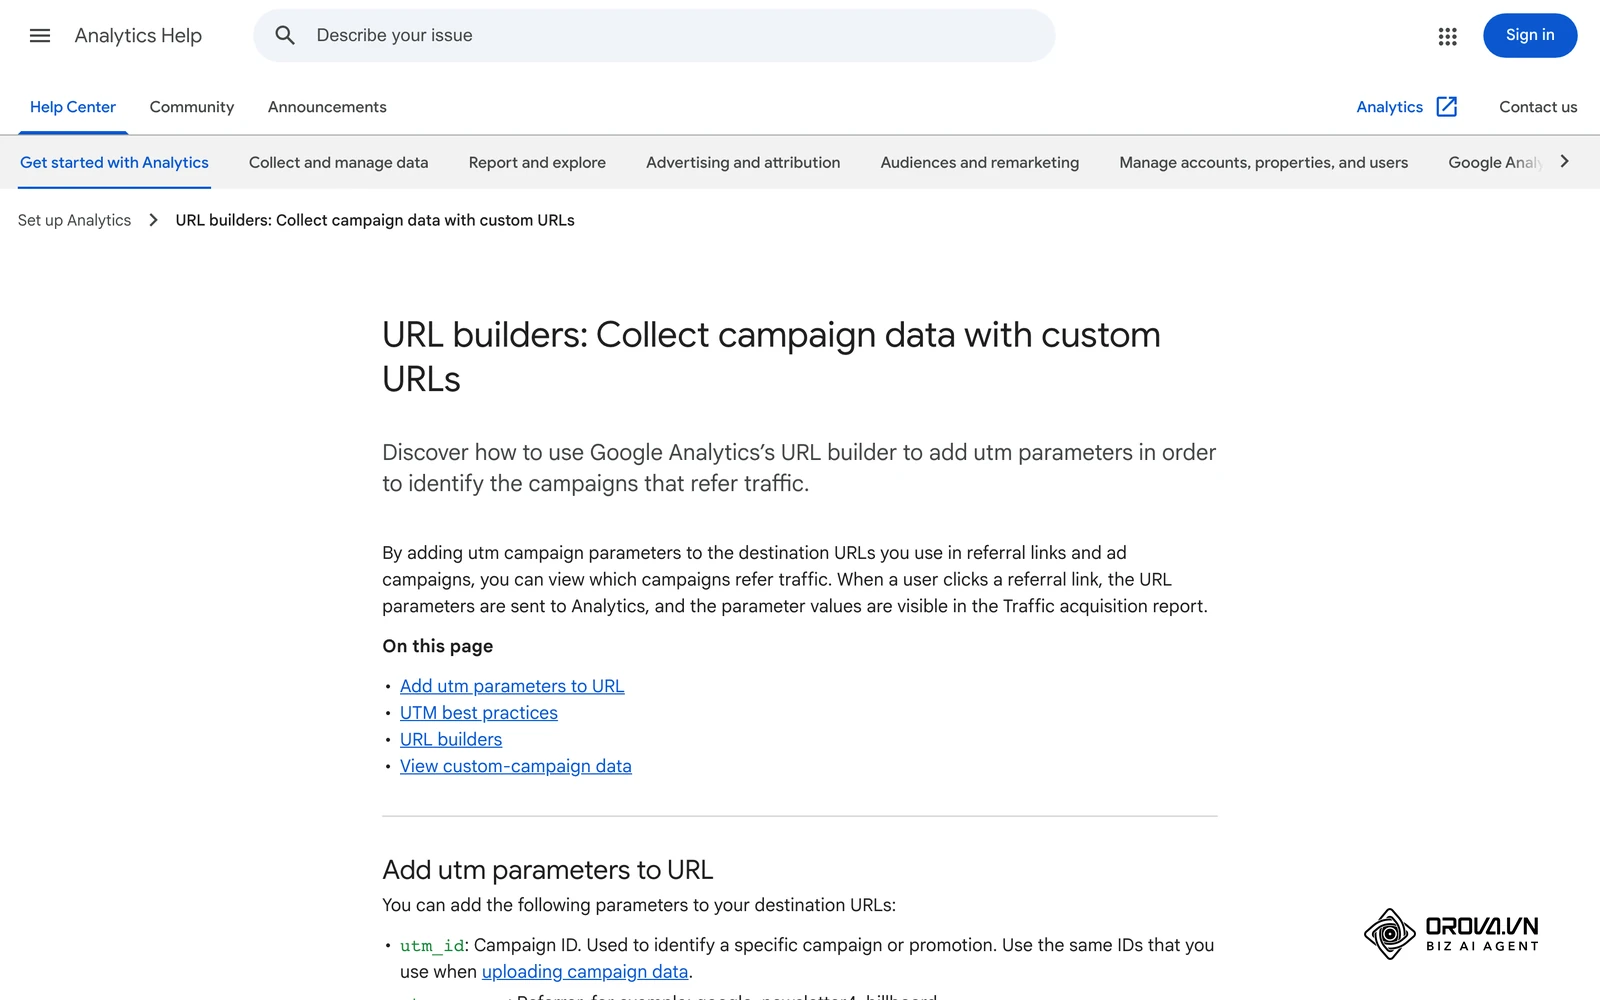Image resolution: width=1600 pixels, height=1000 pixels.
Task: Click the search magnifier icon
Action: (x=285, y=36)
